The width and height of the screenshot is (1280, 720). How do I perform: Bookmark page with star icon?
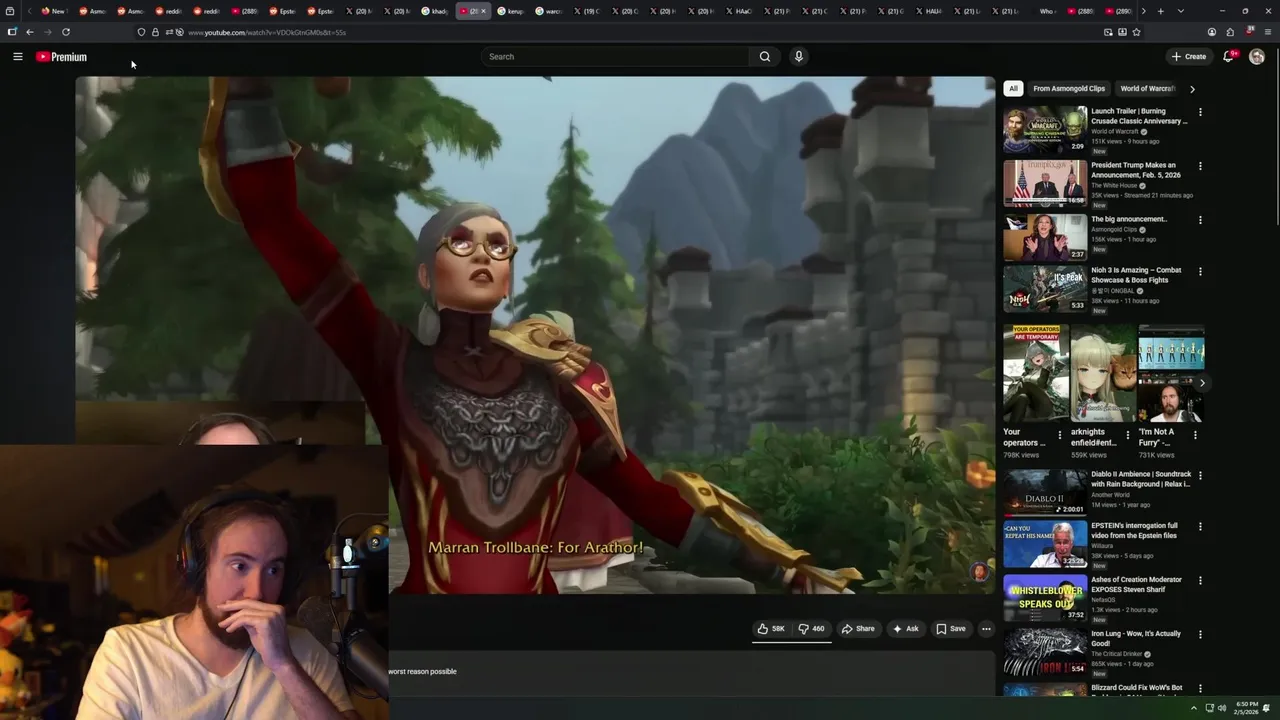point(1136,32)
